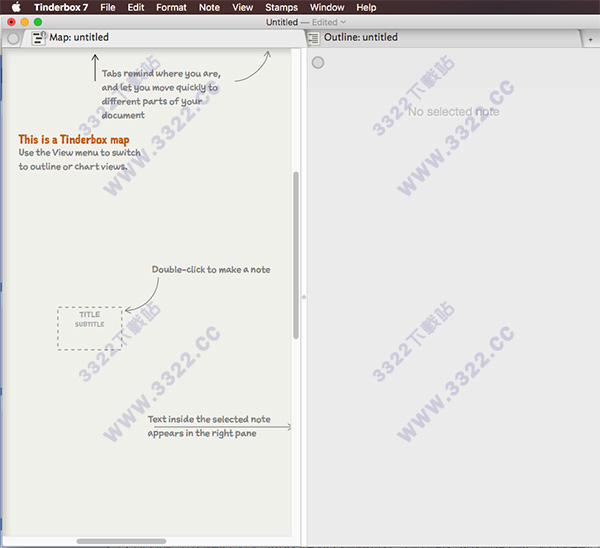The height and width of the screenshot is (548, 600).
Task: Open the Stamps menu
Action: click(x=281, y=7)
